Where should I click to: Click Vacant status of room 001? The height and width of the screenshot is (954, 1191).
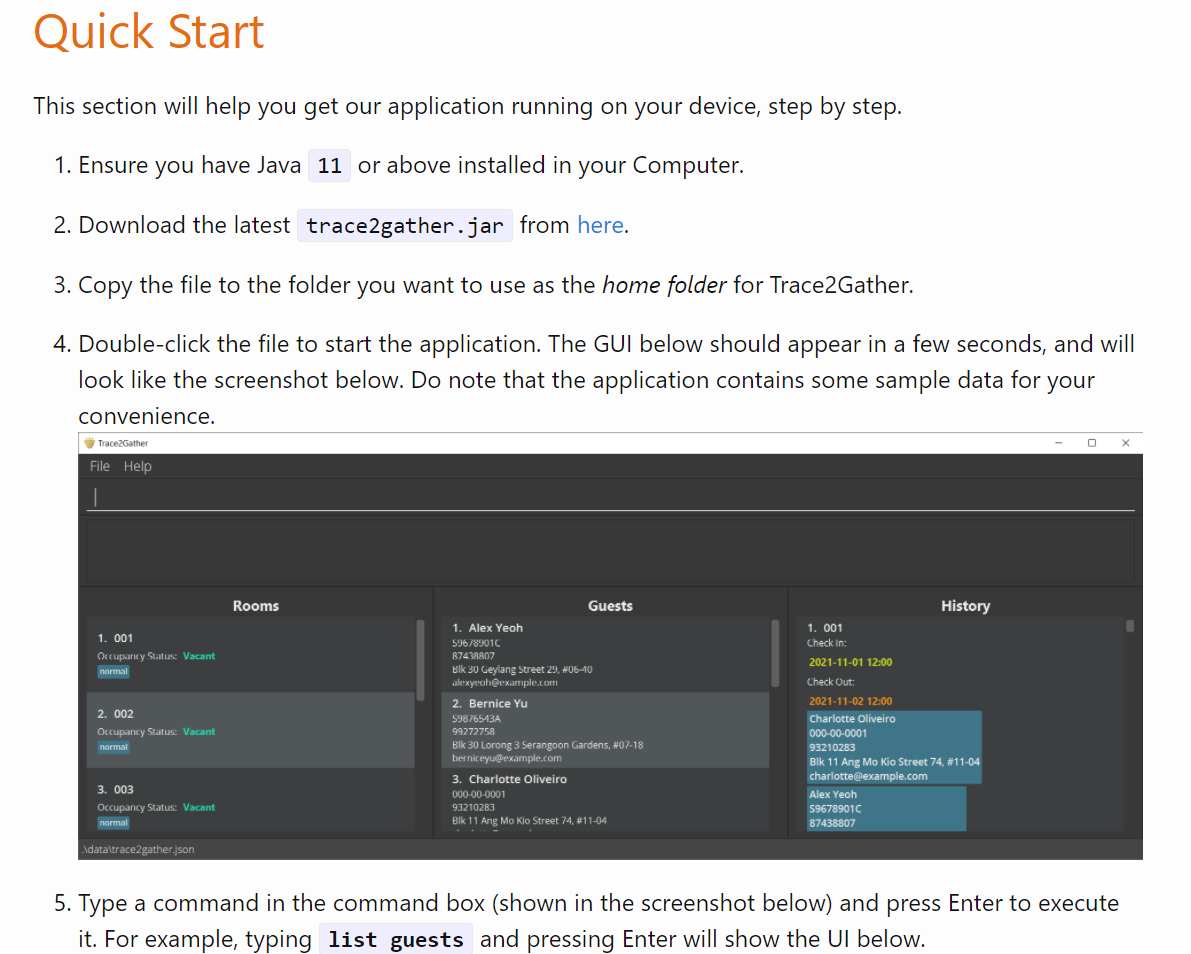click(x=199, y=655)
